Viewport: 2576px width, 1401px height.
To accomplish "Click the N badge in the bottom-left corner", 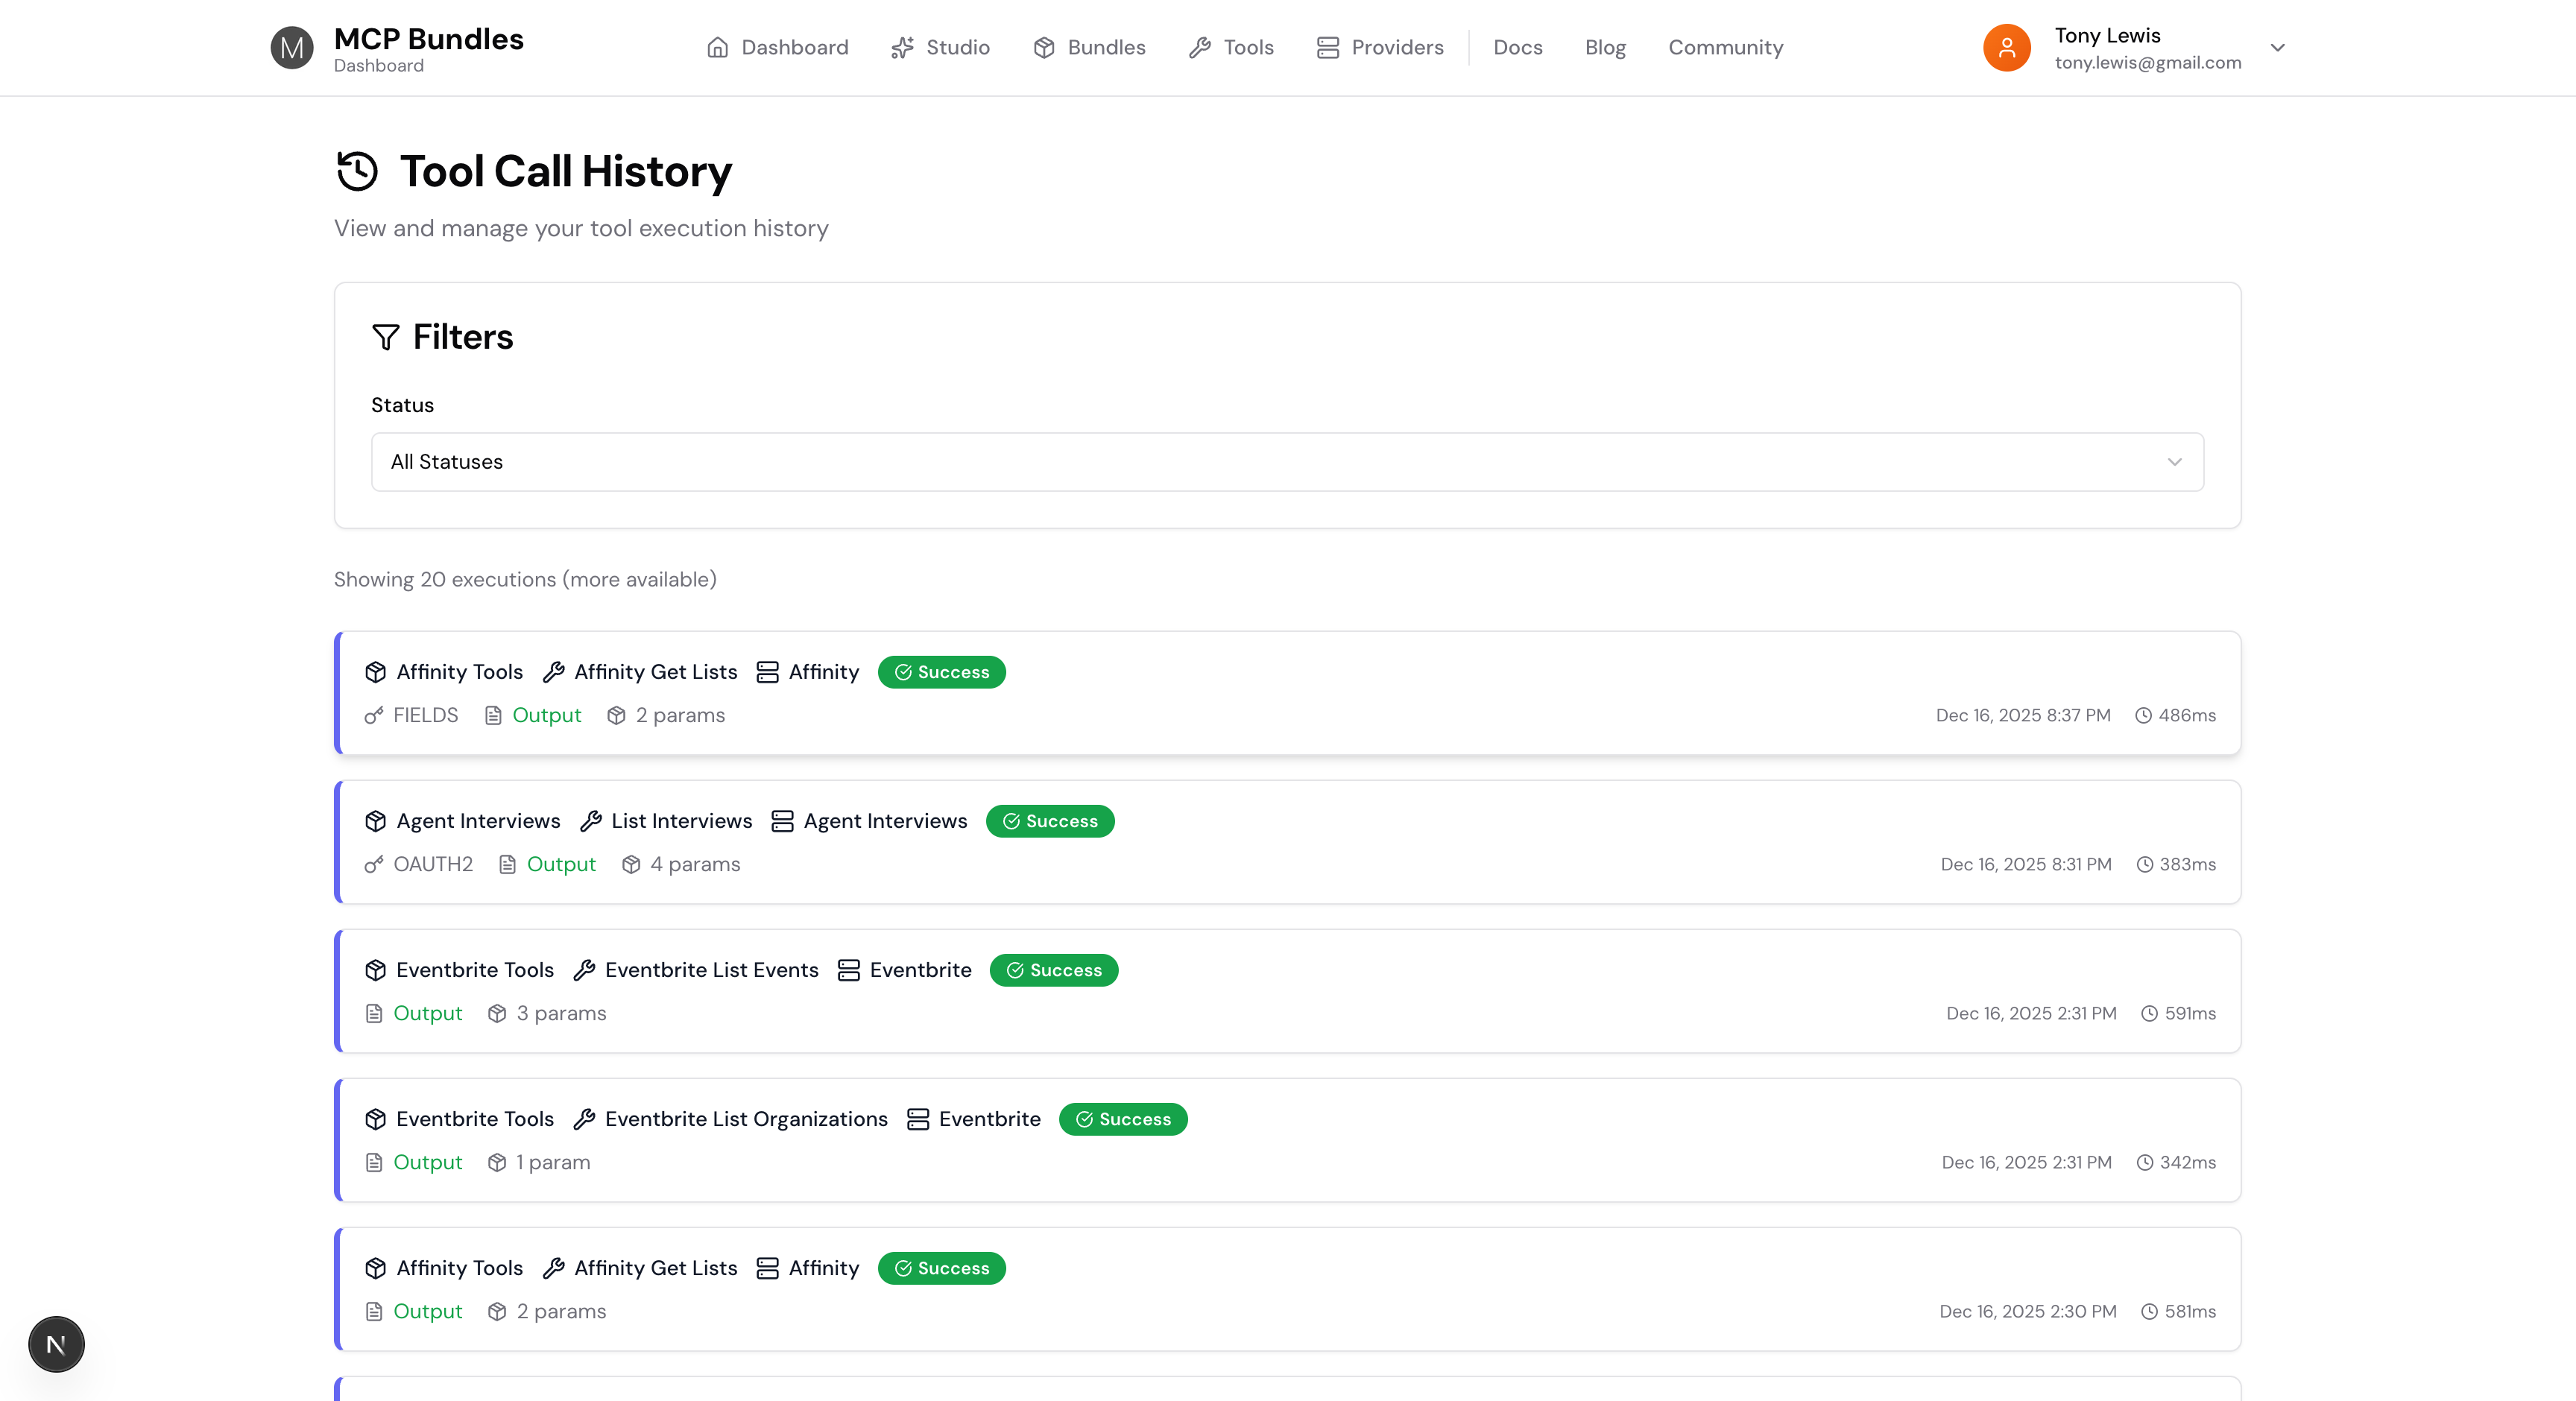I will [x=56, y=1344].
